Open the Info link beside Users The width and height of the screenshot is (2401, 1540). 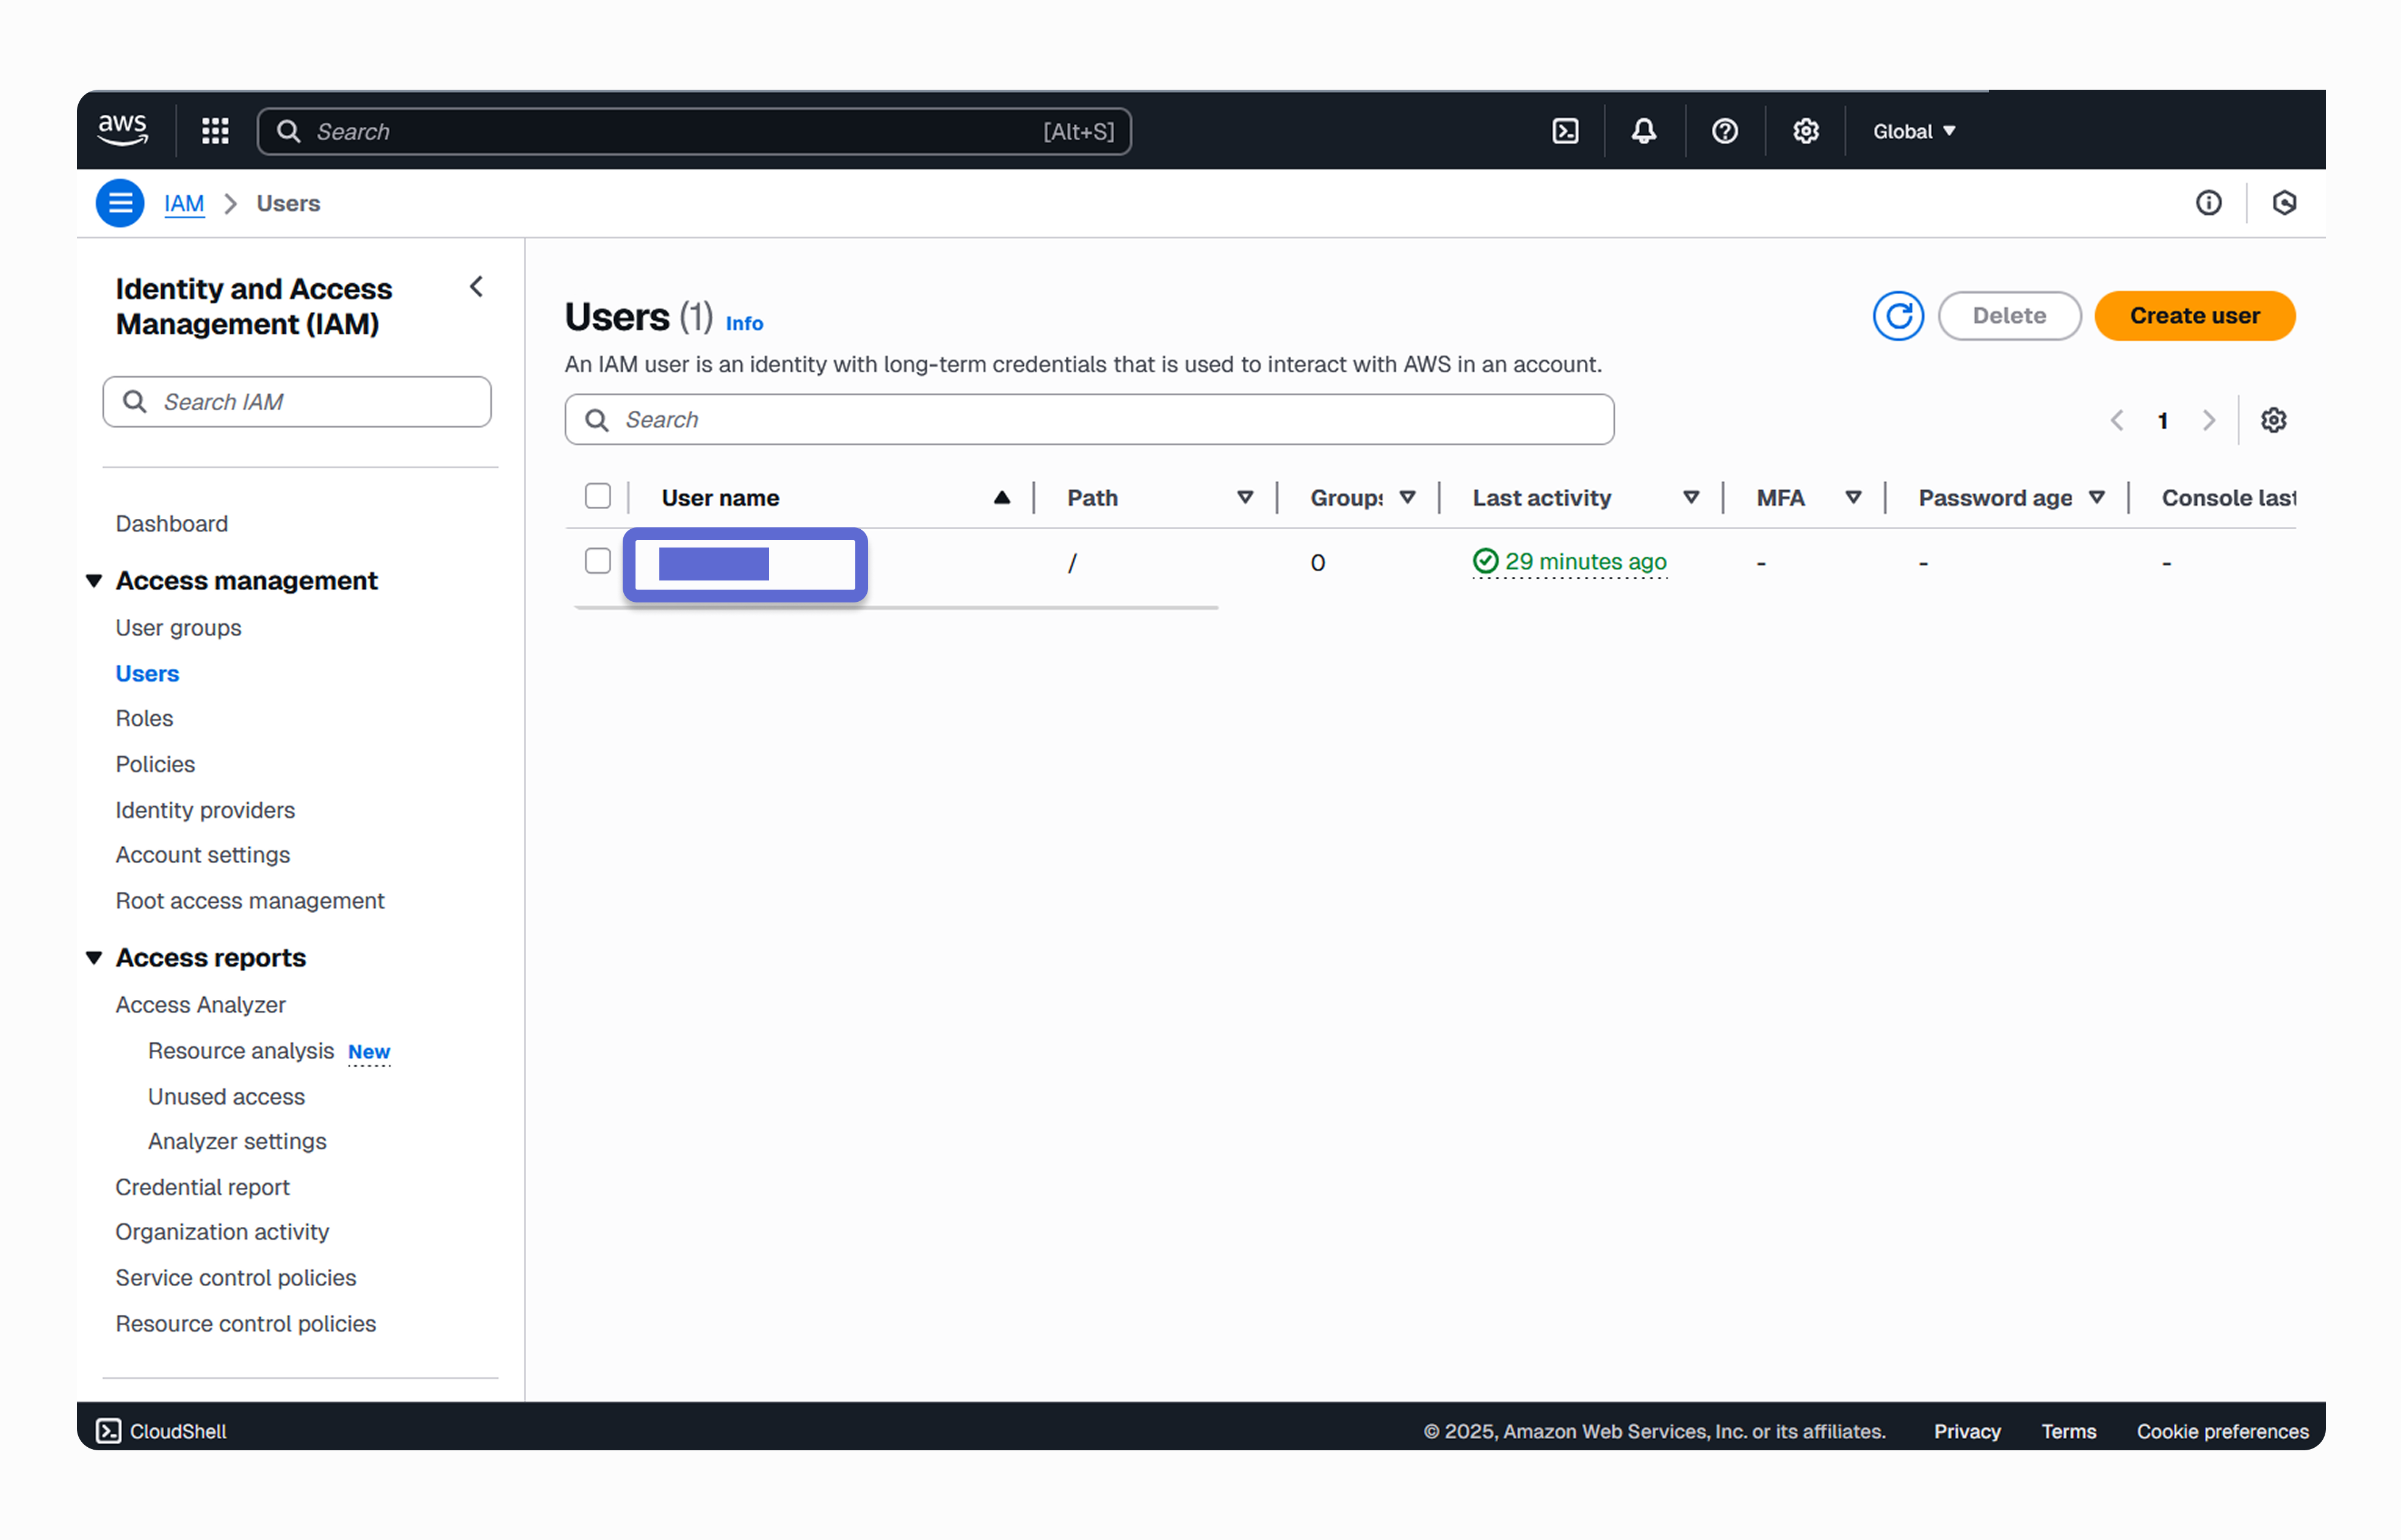coord(744,323)
